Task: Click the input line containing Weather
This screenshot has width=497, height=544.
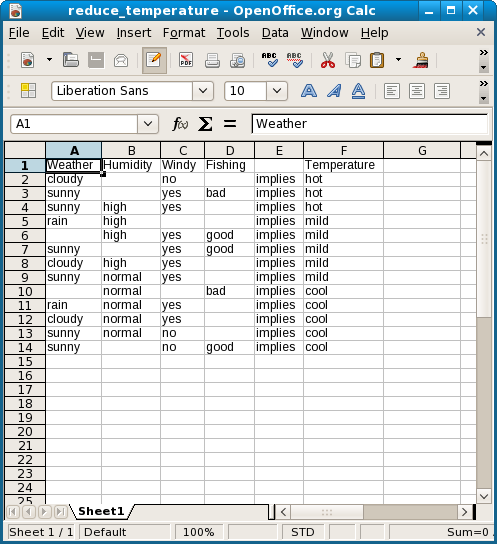Action: click(370, 124)
